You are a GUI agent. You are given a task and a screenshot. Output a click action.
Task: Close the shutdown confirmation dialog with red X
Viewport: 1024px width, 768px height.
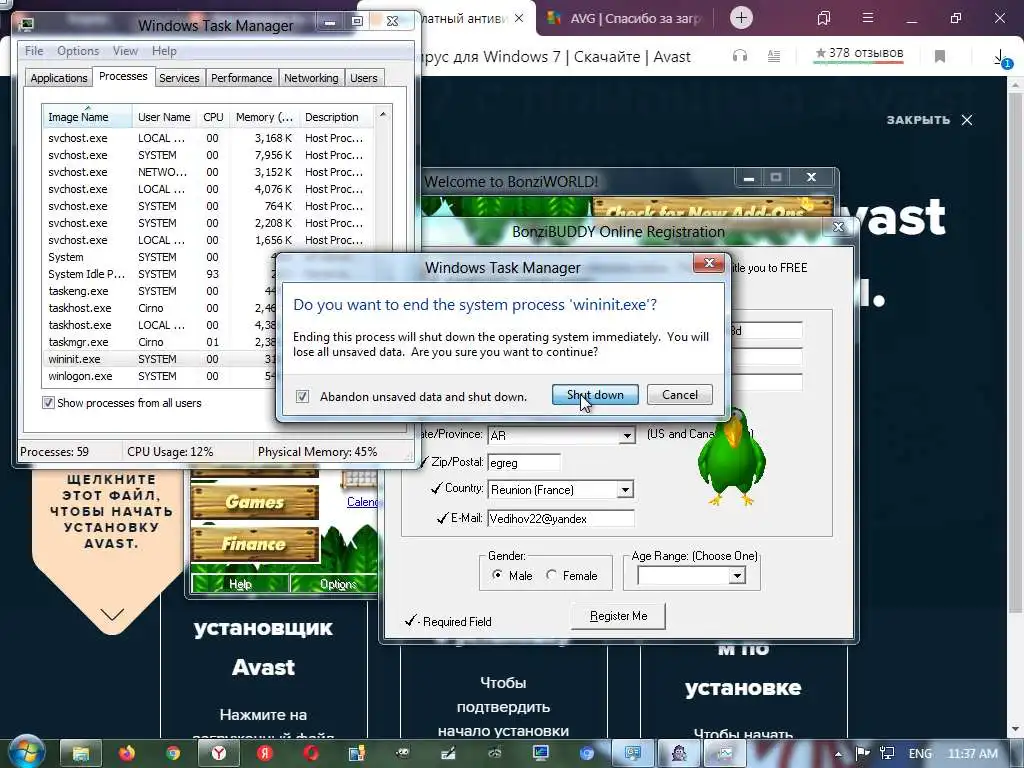[x=709, y=263]
